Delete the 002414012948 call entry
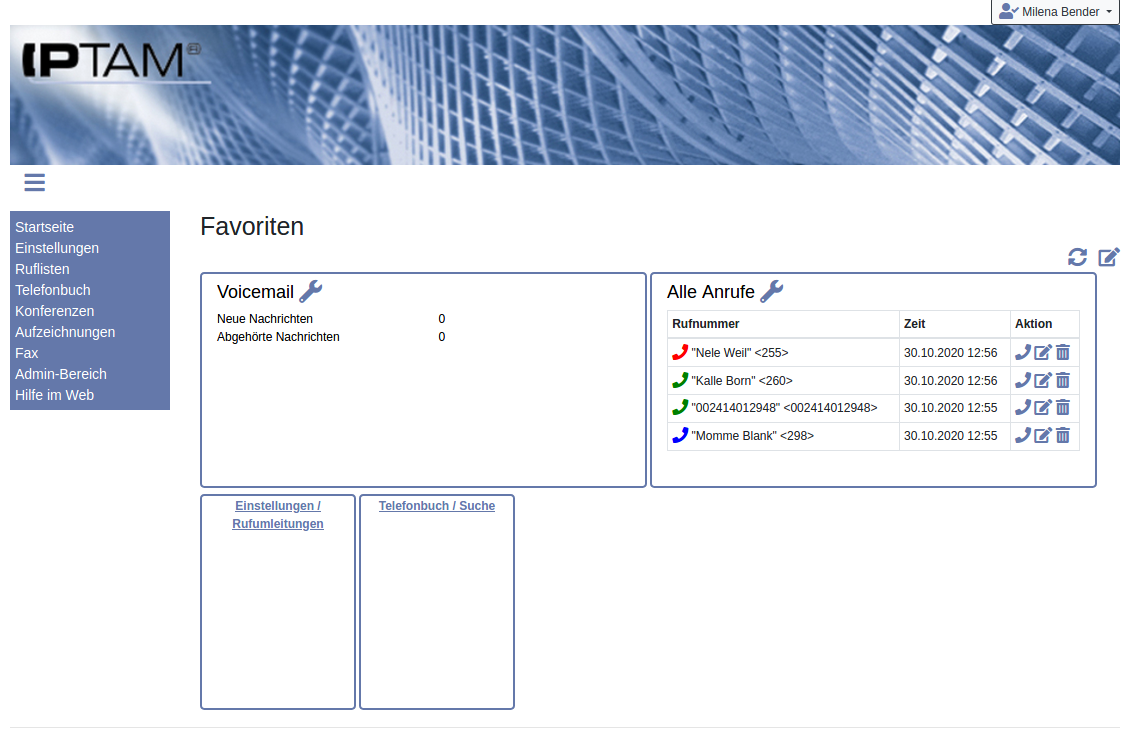 (x=1063, y=407)
